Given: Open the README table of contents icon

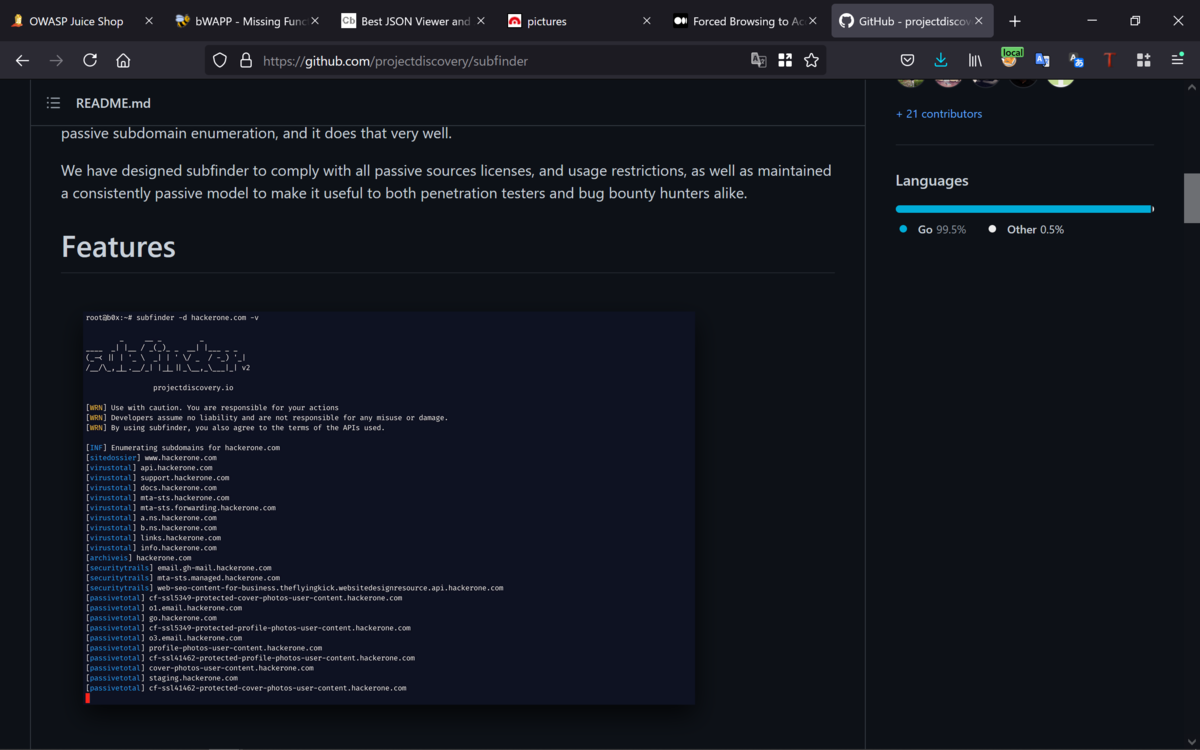Looking at the screenshot, I should pyautogui.click(x=54, y=103).
